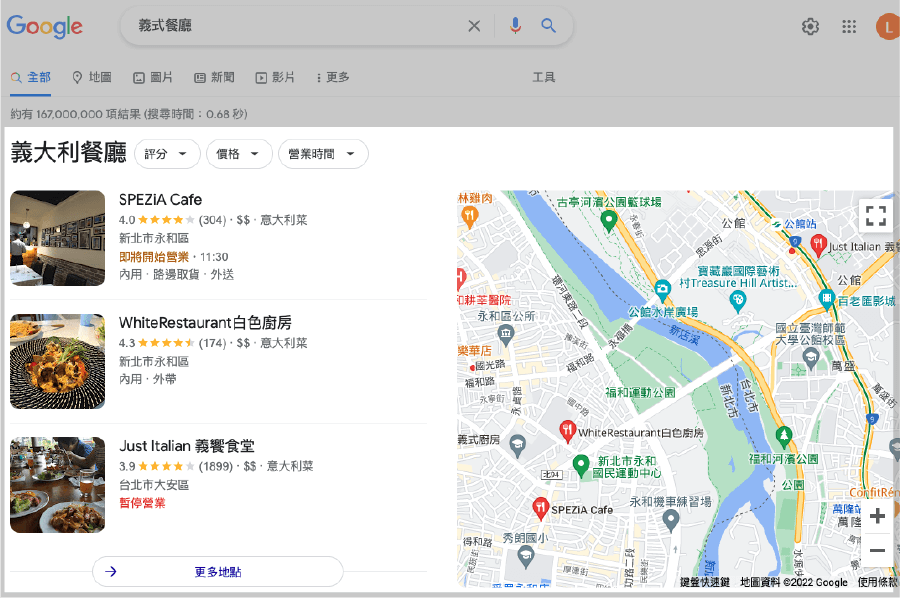Screen dimensions: 900x598
Task: Click 地圖資料 ©2022 Google text
Action: pyautogui.click(x=794, y=582)
